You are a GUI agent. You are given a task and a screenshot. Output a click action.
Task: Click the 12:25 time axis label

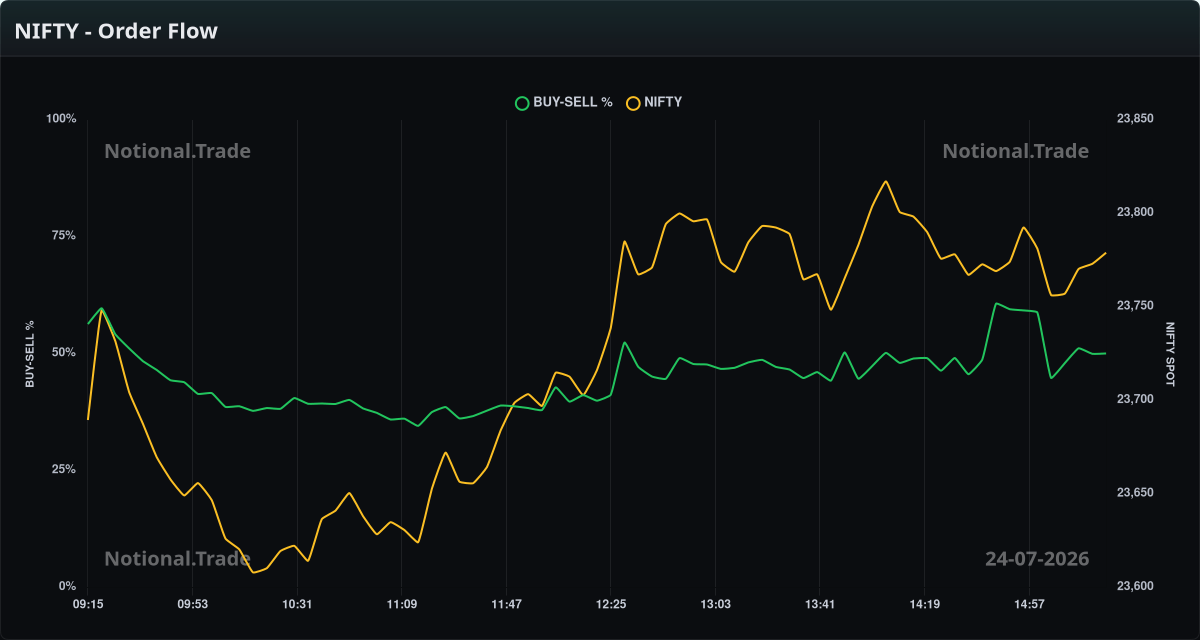(610, 604)
